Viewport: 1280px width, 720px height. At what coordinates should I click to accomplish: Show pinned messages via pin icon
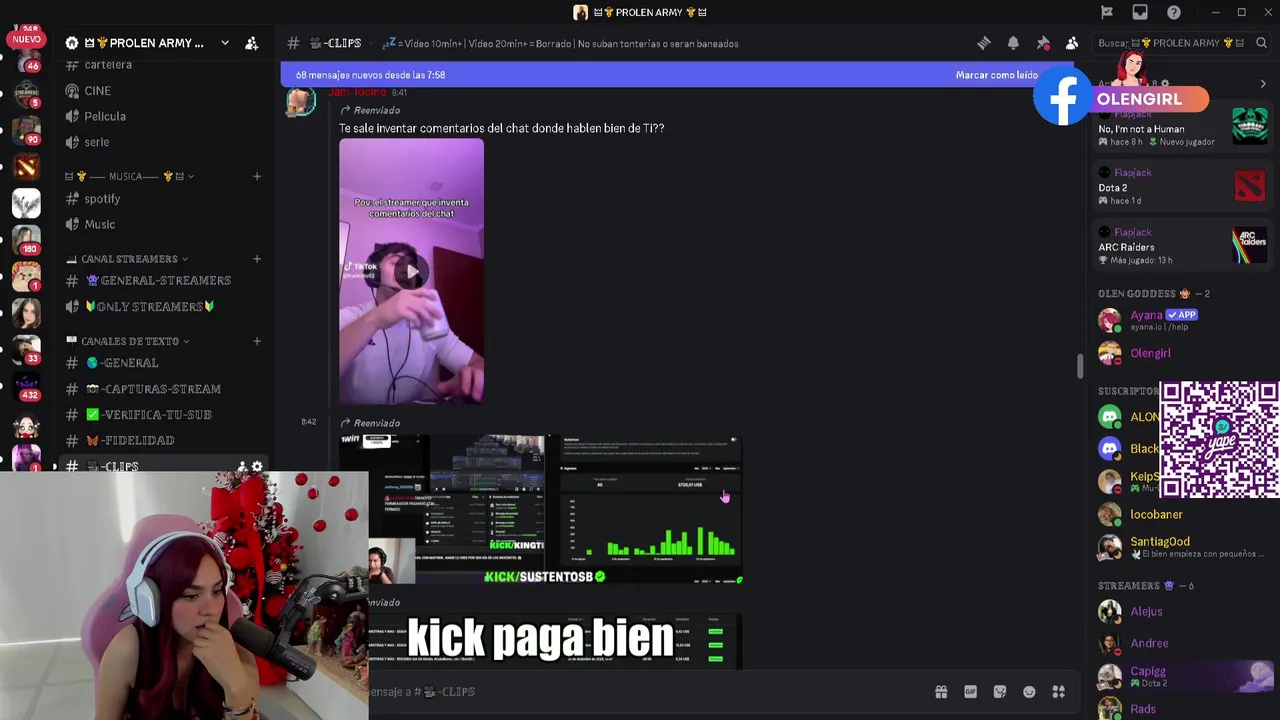coord(1043,43)
